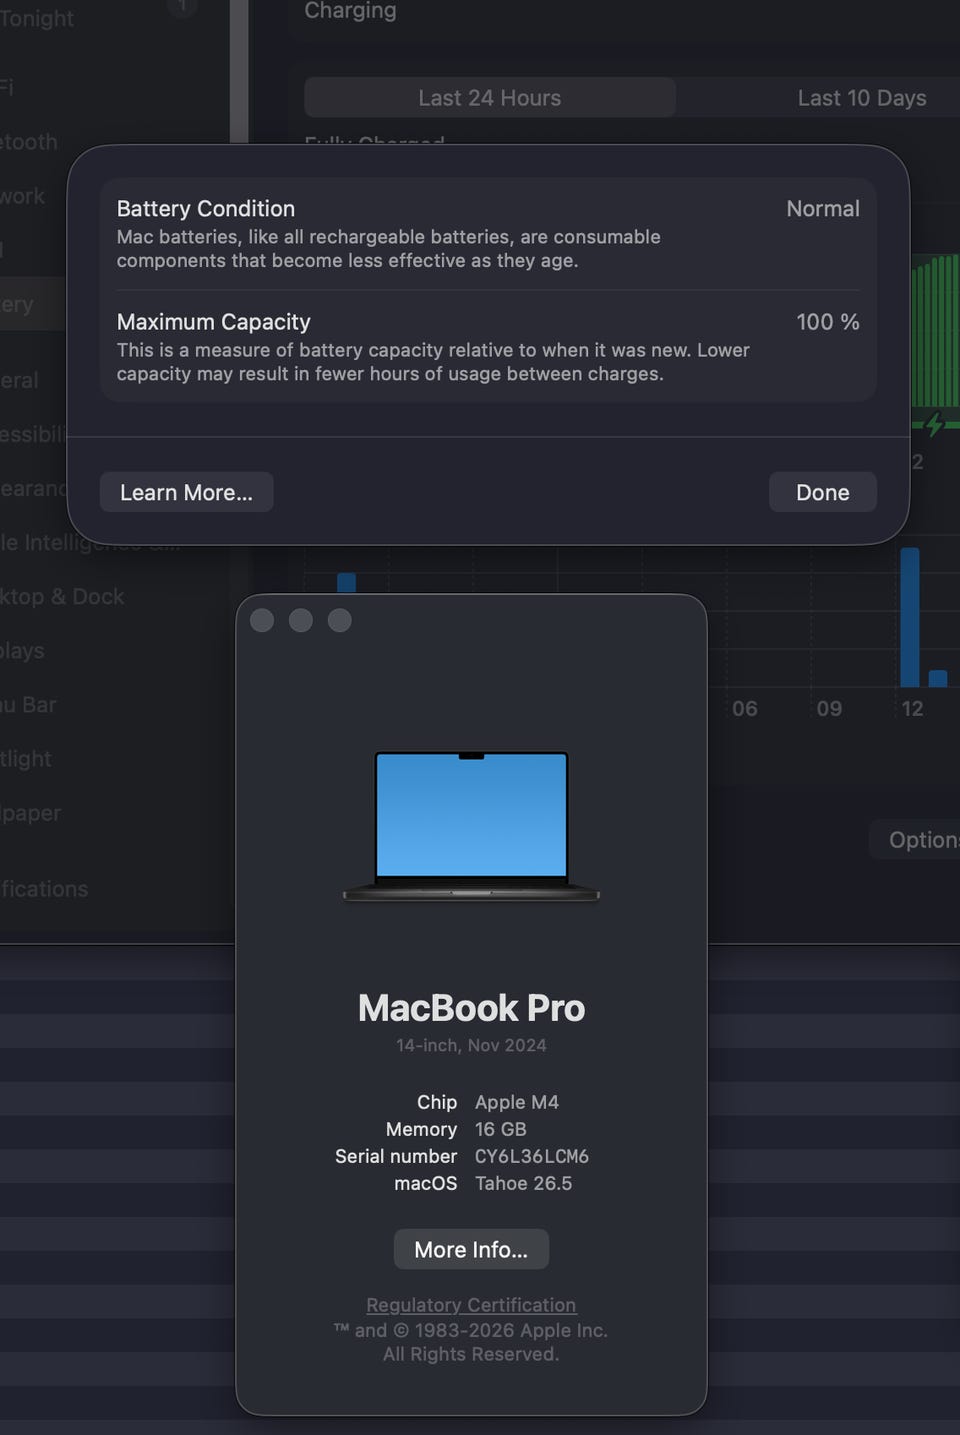The height and width of the screenshot is (1435, 960).
Task: Click the Charging status text
Action: (350, 11)
